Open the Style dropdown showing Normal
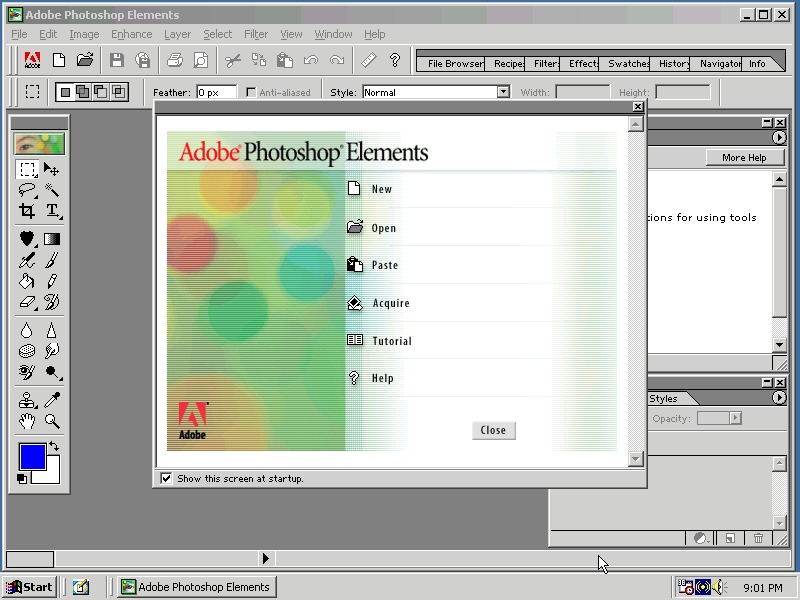The width and height of the screenshot is (800, 600). 503,92
